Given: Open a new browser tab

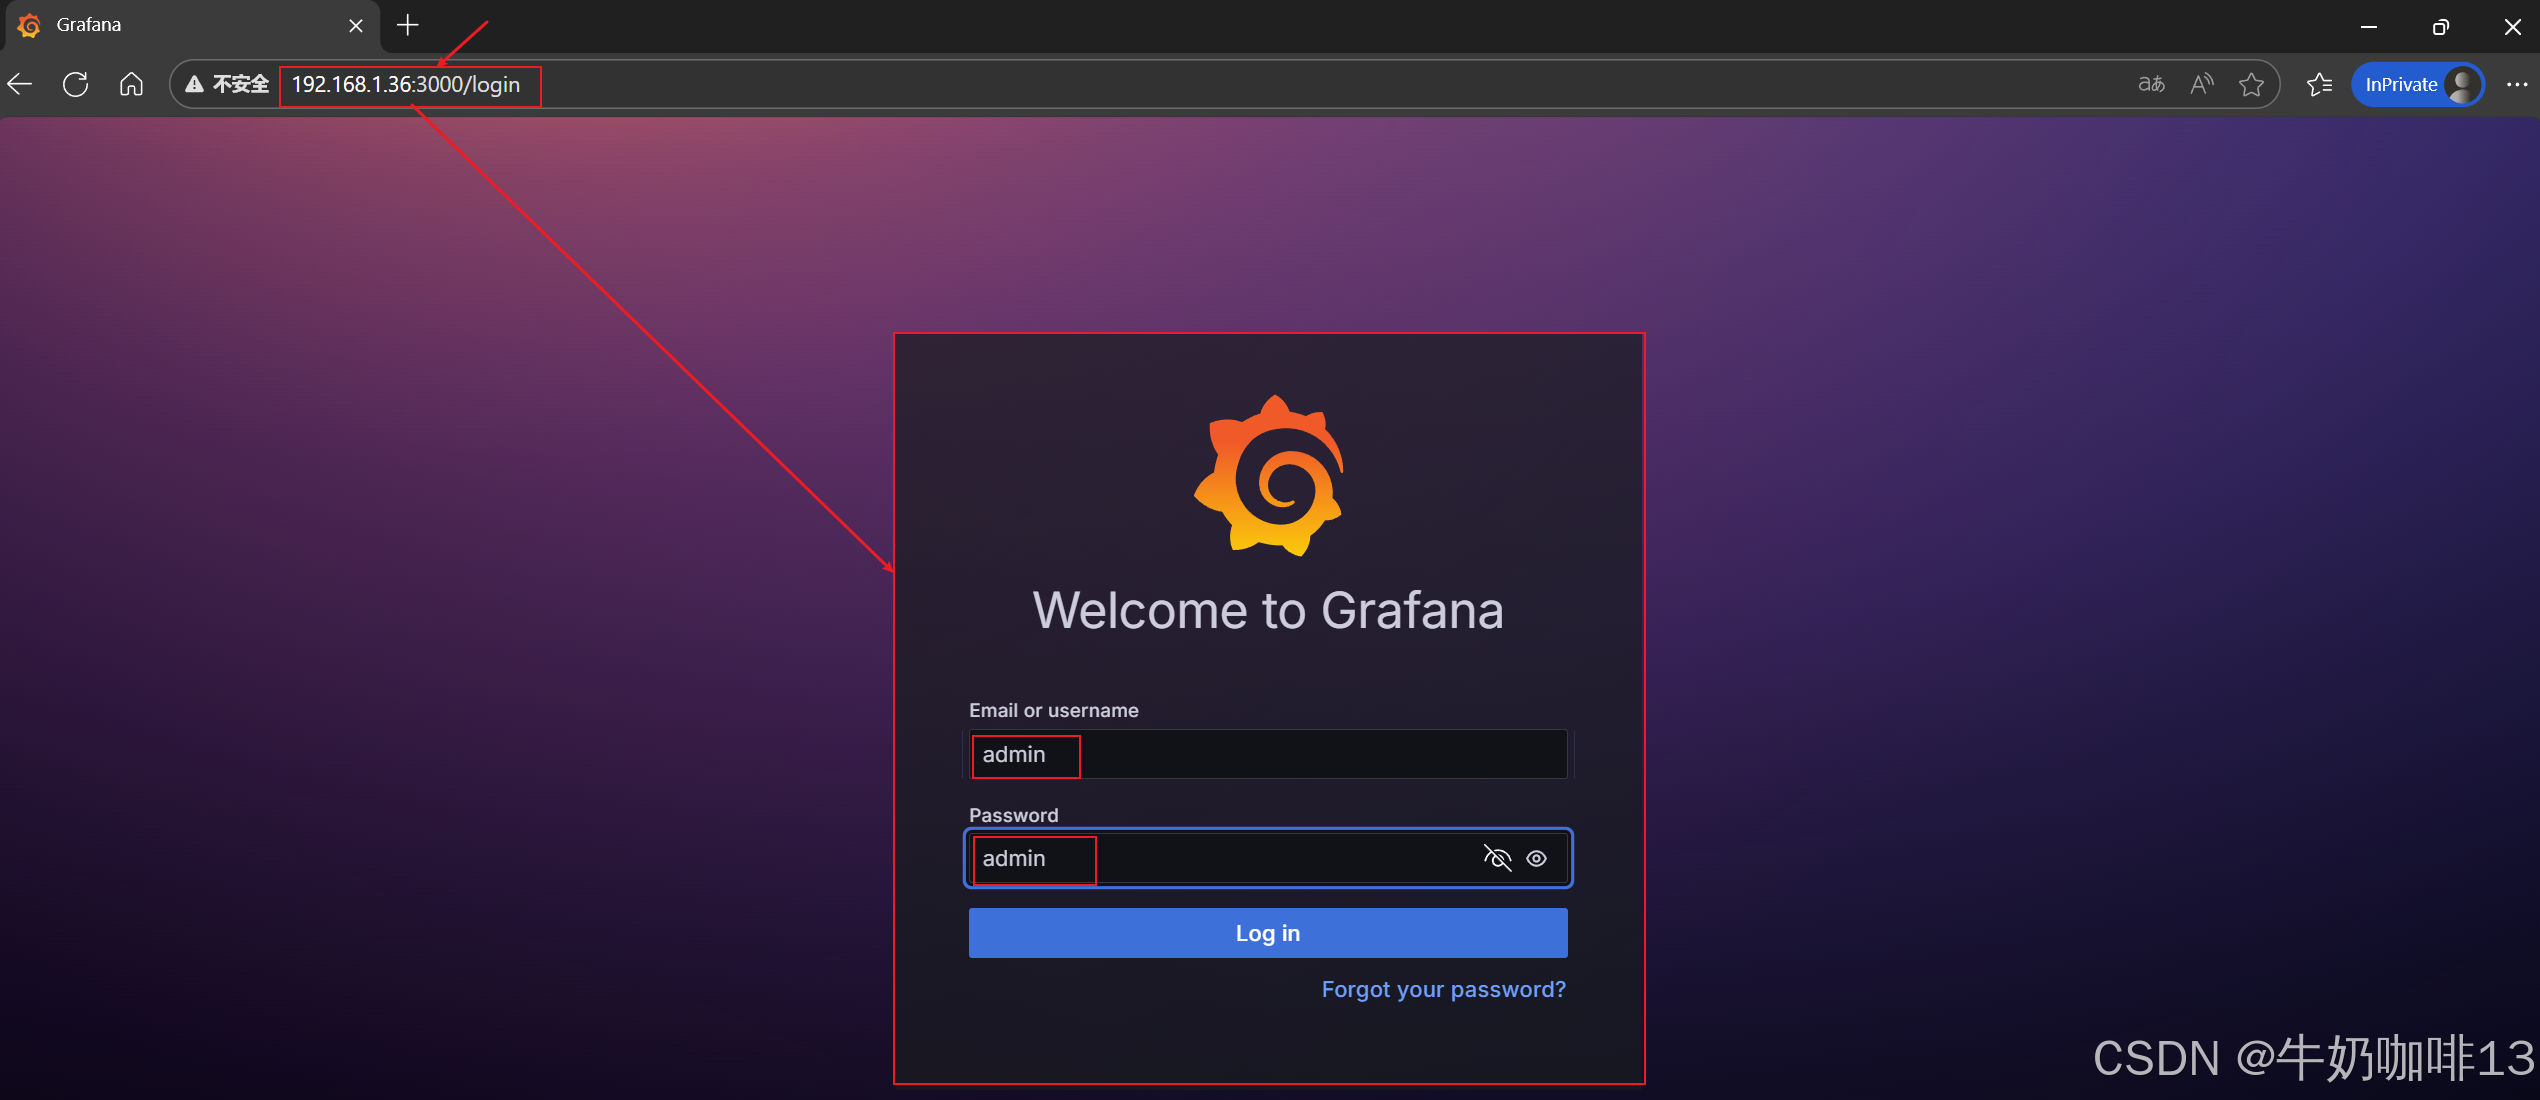Looking at the screenshot, I should pyautogui.click(x=408, y=25).
